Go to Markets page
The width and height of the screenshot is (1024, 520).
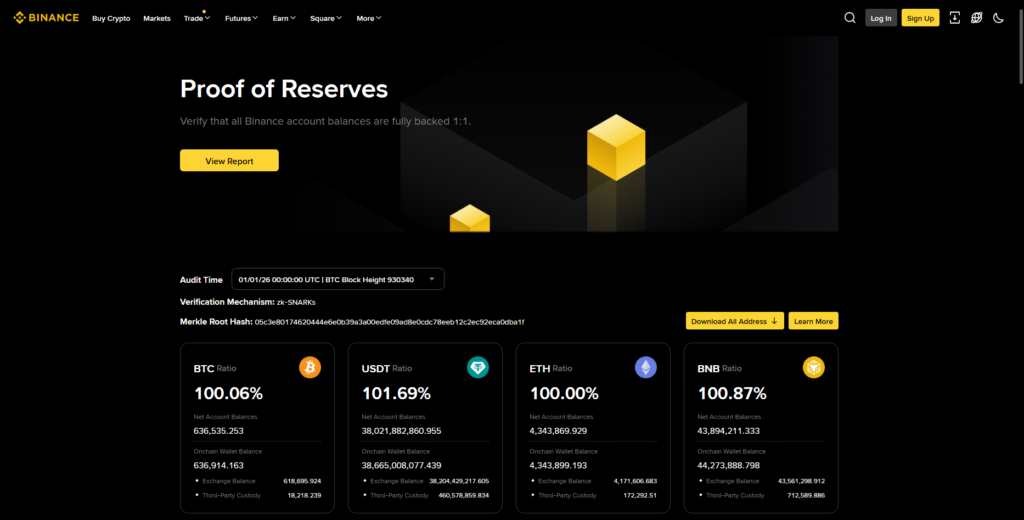point(157,18)
